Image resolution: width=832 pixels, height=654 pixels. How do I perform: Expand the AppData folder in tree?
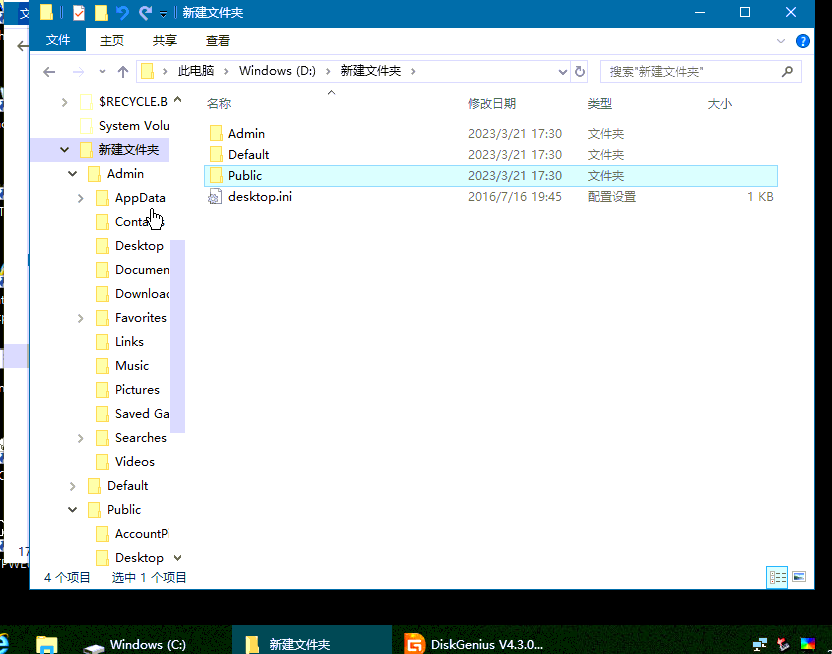tap(80, 198)
